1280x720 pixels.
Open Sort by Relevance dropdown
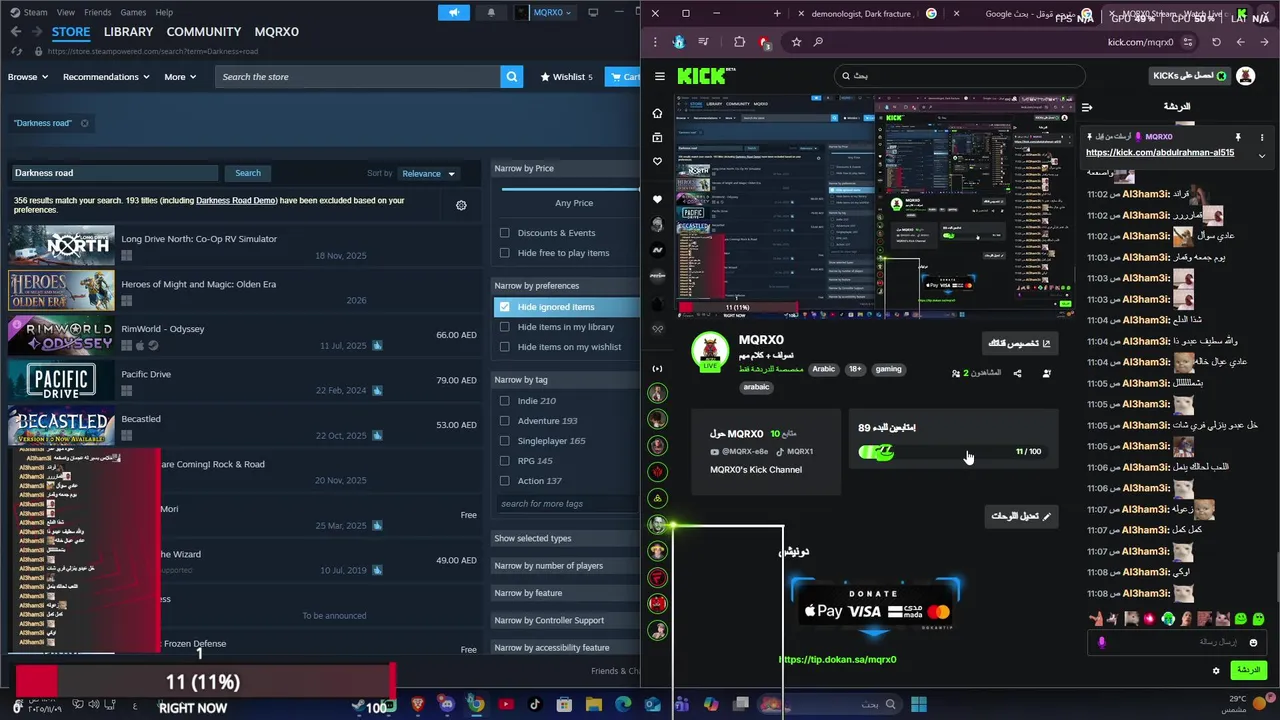point(429,173)
